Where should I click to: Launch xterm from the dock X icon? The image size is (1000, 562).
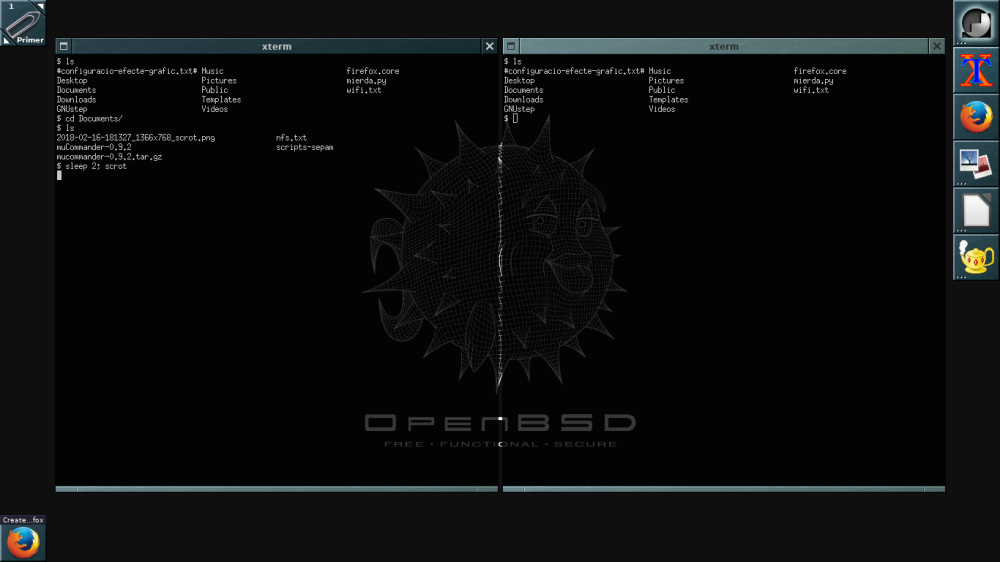pos(976,70)
